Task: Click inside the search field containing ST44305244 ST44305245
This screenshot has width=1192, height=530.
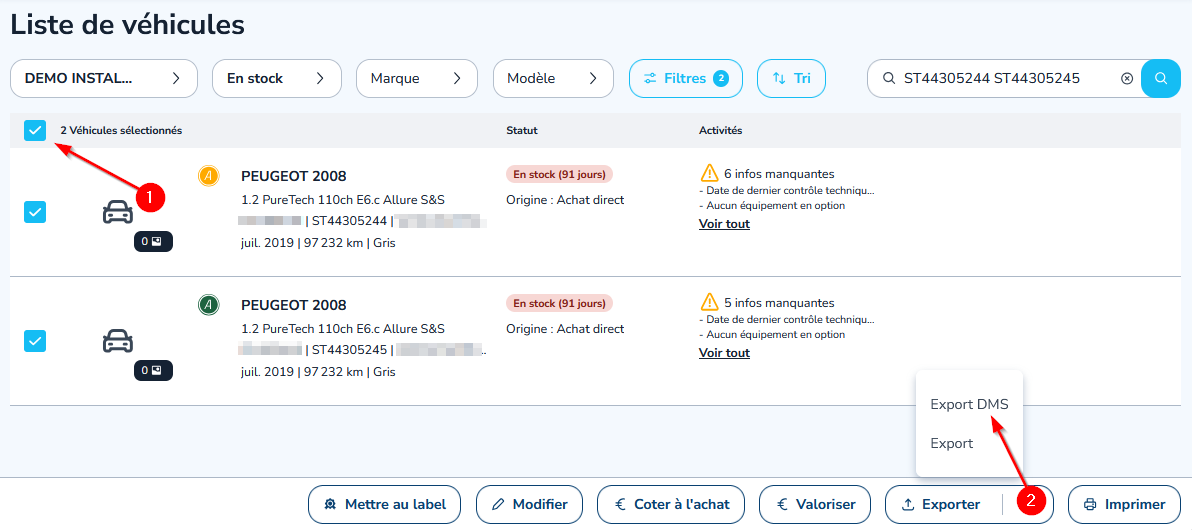Action: pyautogui.click(x=1003, y=78)
